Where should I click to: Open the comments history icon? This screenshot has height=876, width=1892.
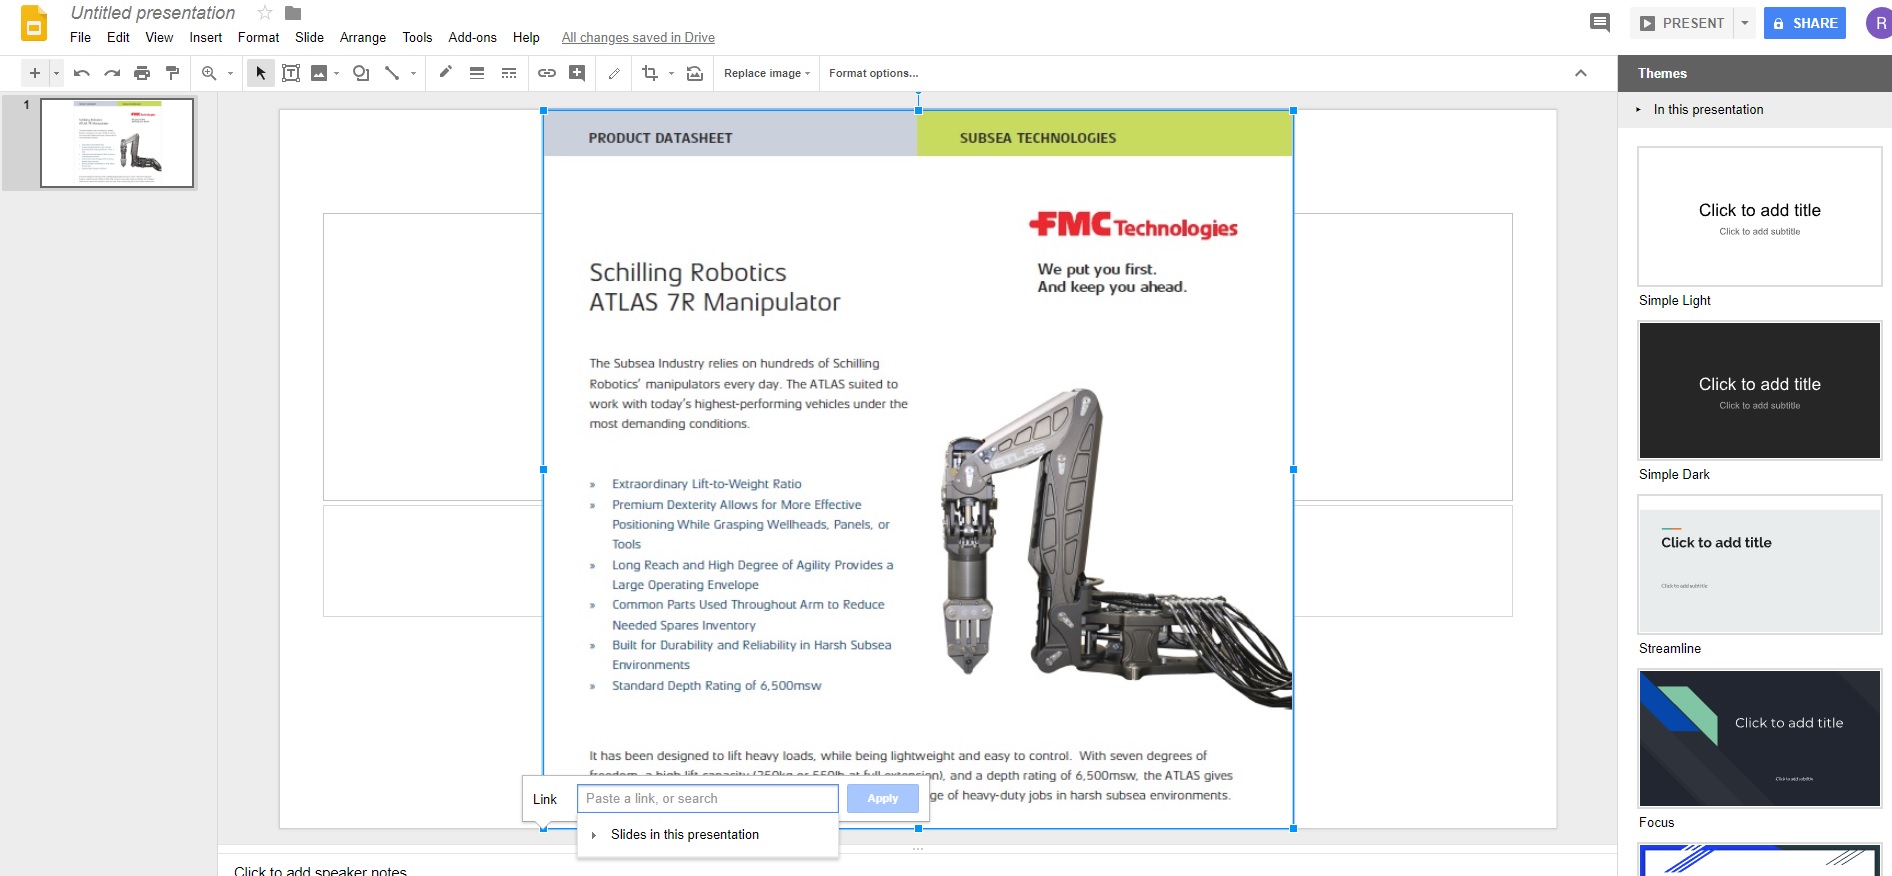[x=1600, y=23]
